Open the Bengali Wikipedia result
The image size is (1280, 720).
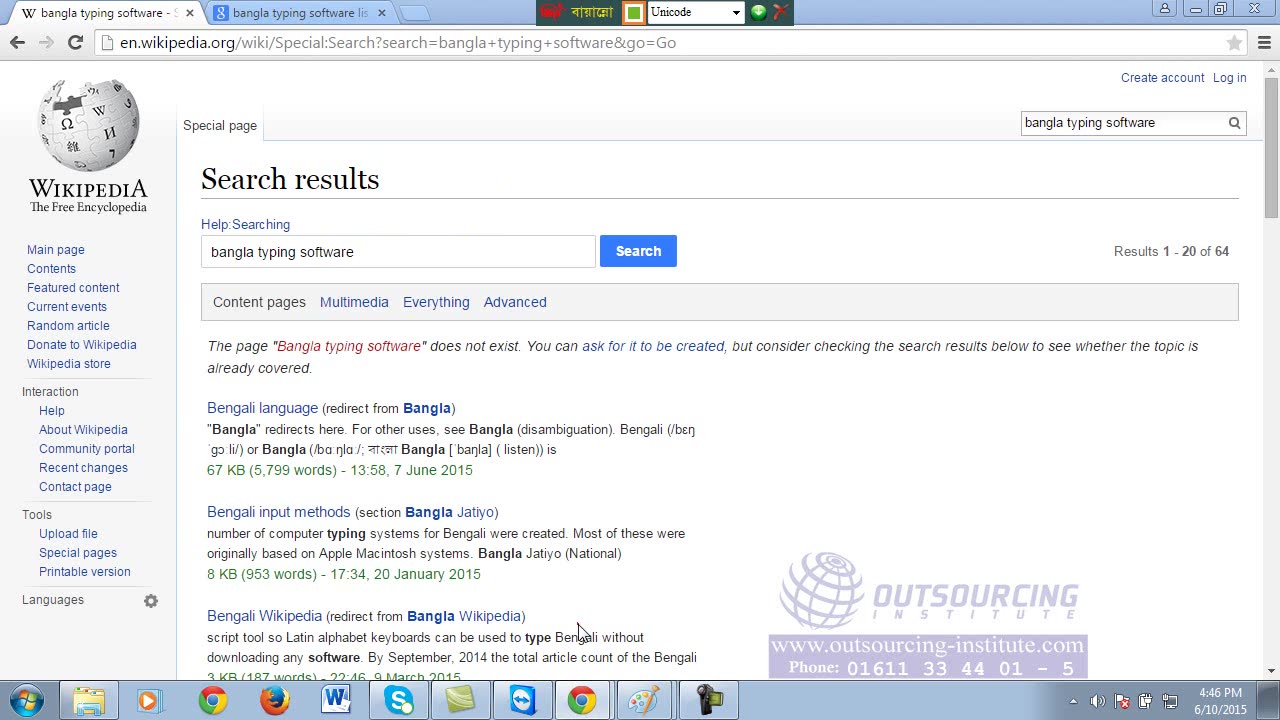click(264, 616)
